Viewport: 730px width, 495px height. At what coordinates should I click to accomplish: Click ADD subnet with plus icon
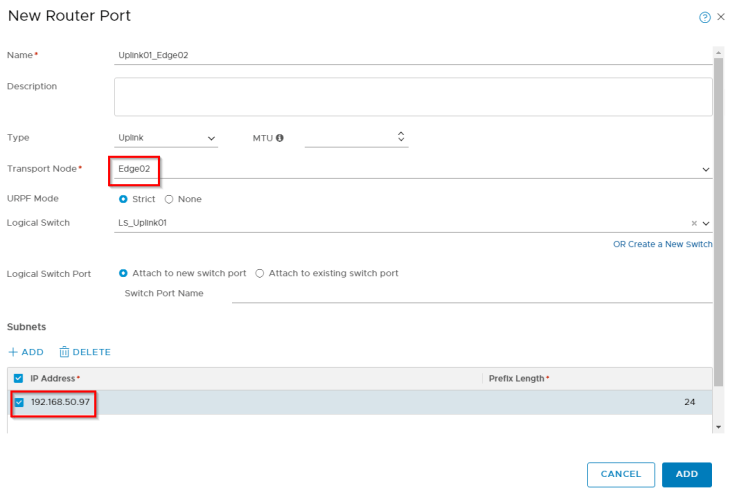(26, 352)
